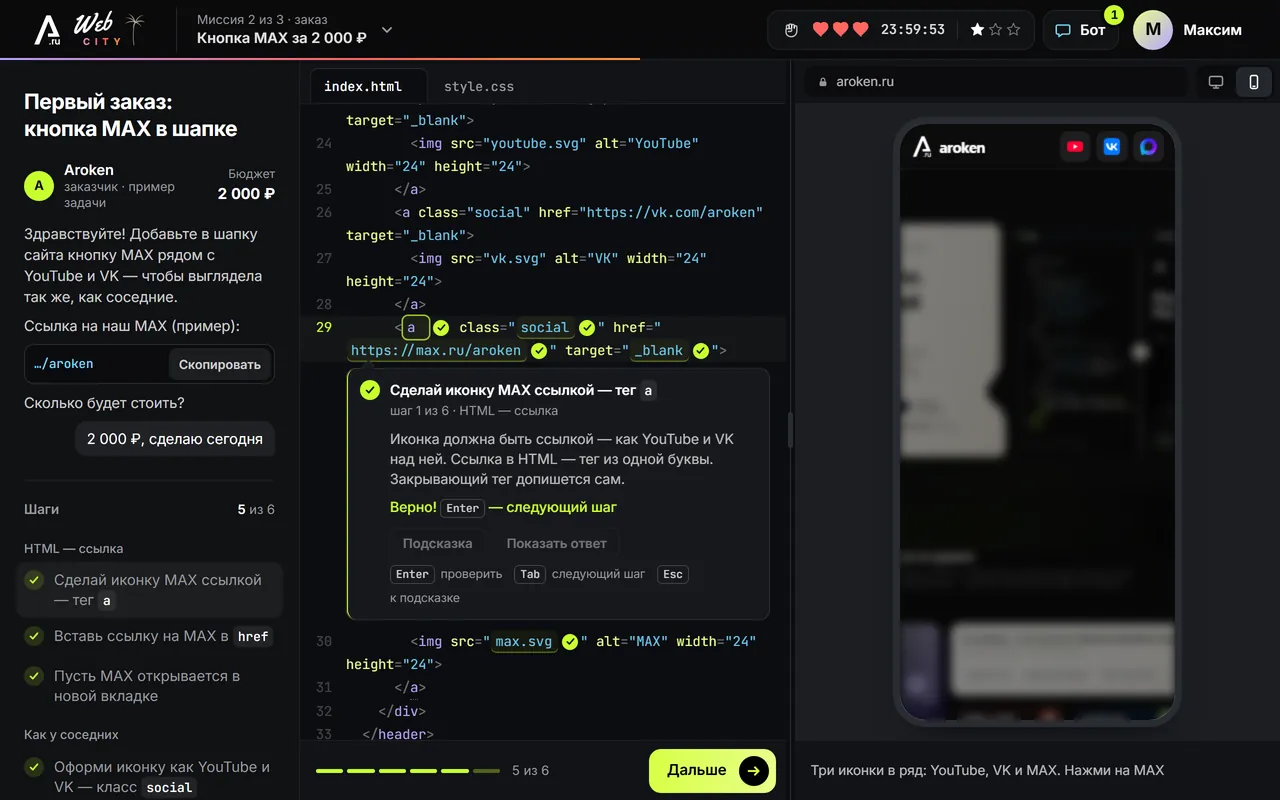Open Максим's profile avatar
1280x800 pixels.
[x=1153, y=30]
